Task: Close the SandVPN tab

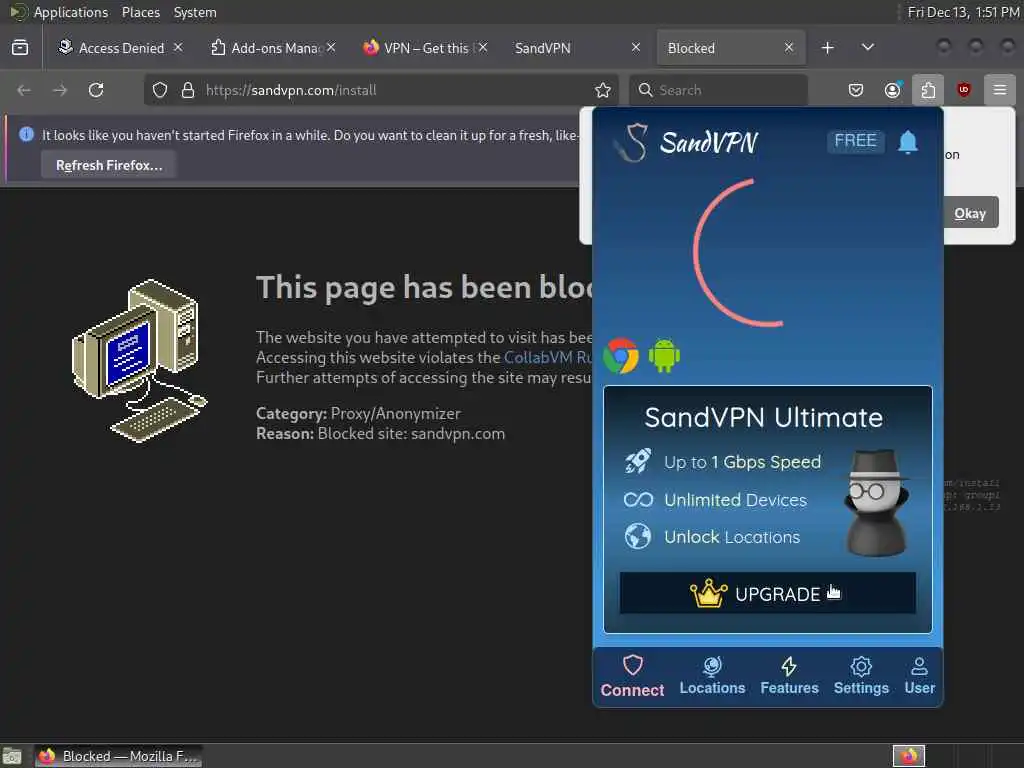Action: click(x=636, y=48)
